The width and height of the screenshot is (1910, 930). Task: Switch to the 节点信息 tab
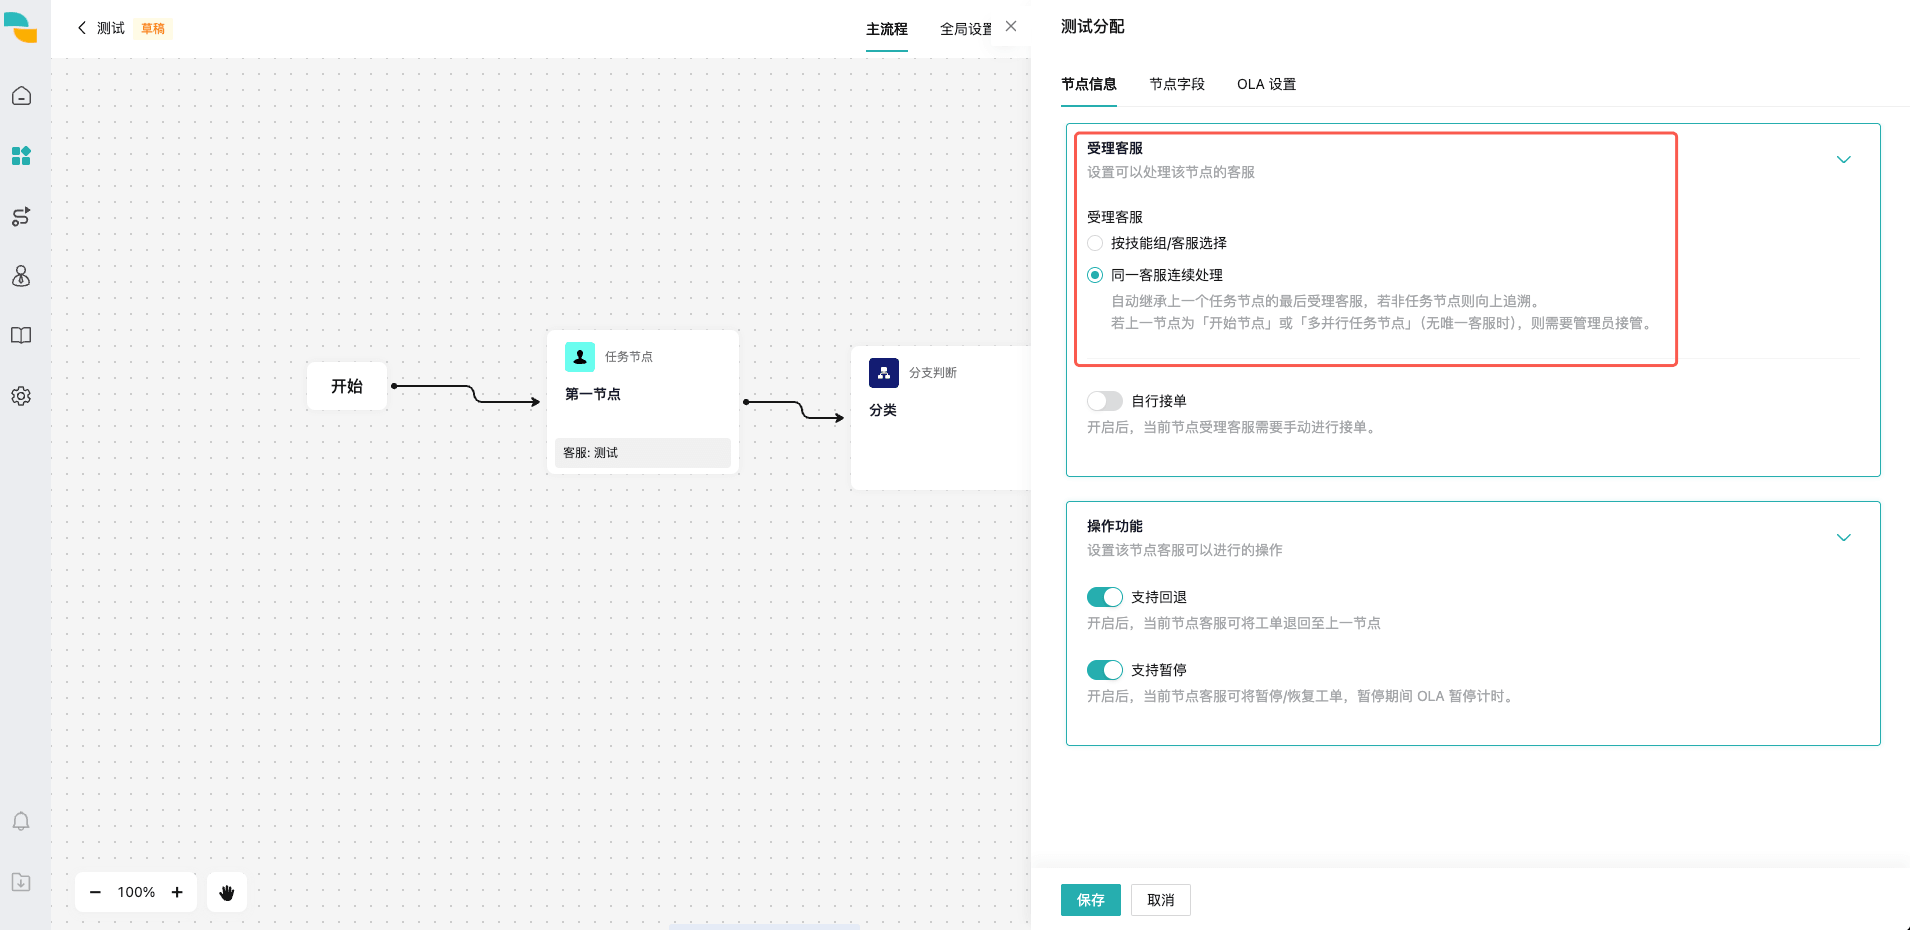coord(1089,84)
